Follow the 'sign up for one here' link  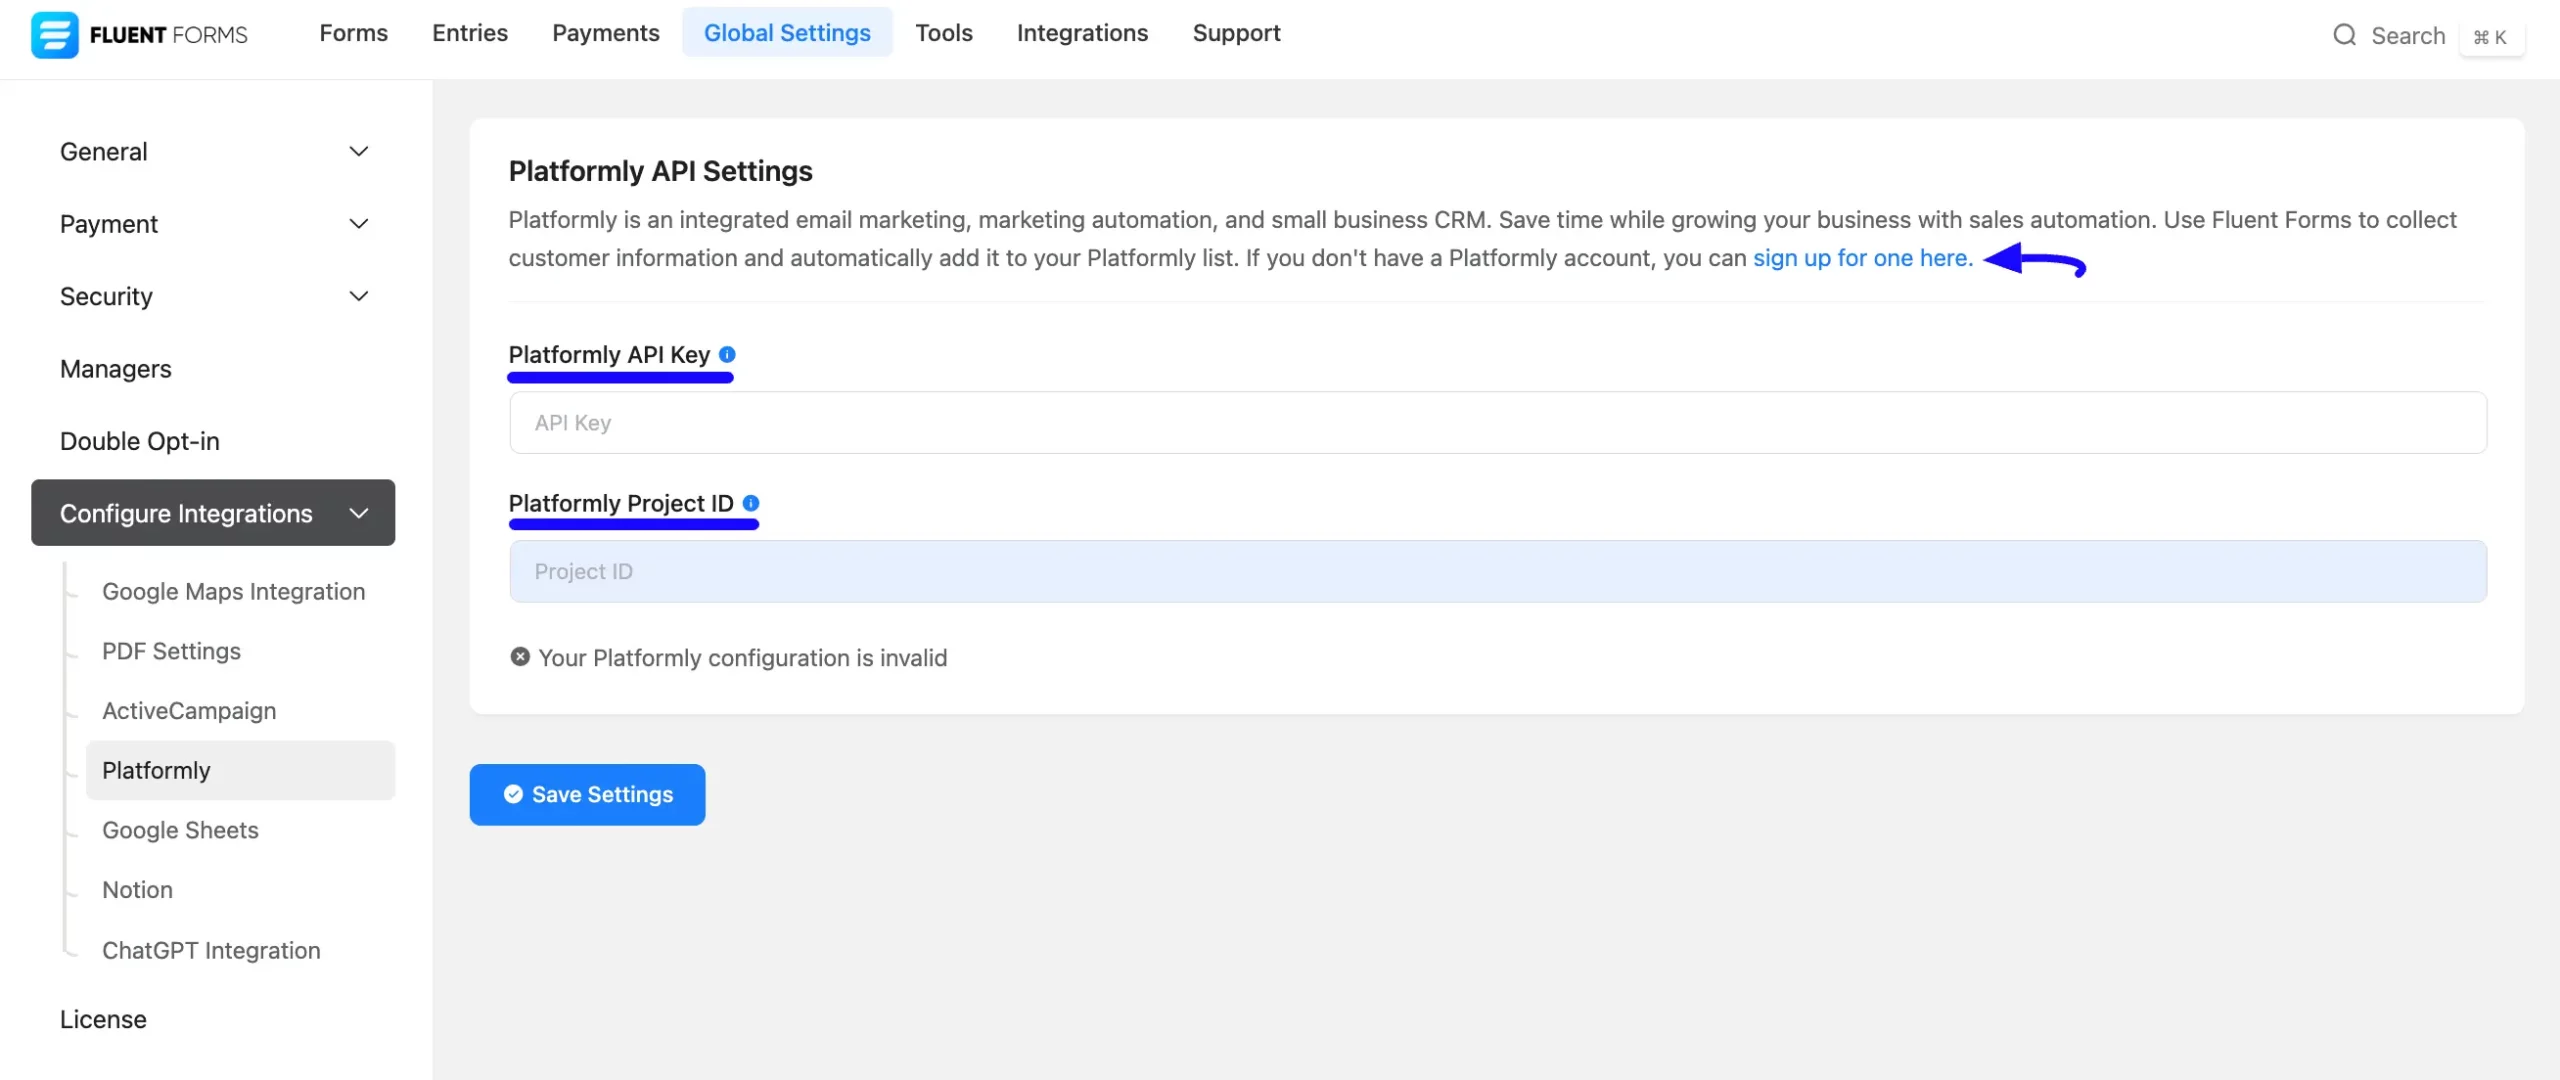(1863, 258)
